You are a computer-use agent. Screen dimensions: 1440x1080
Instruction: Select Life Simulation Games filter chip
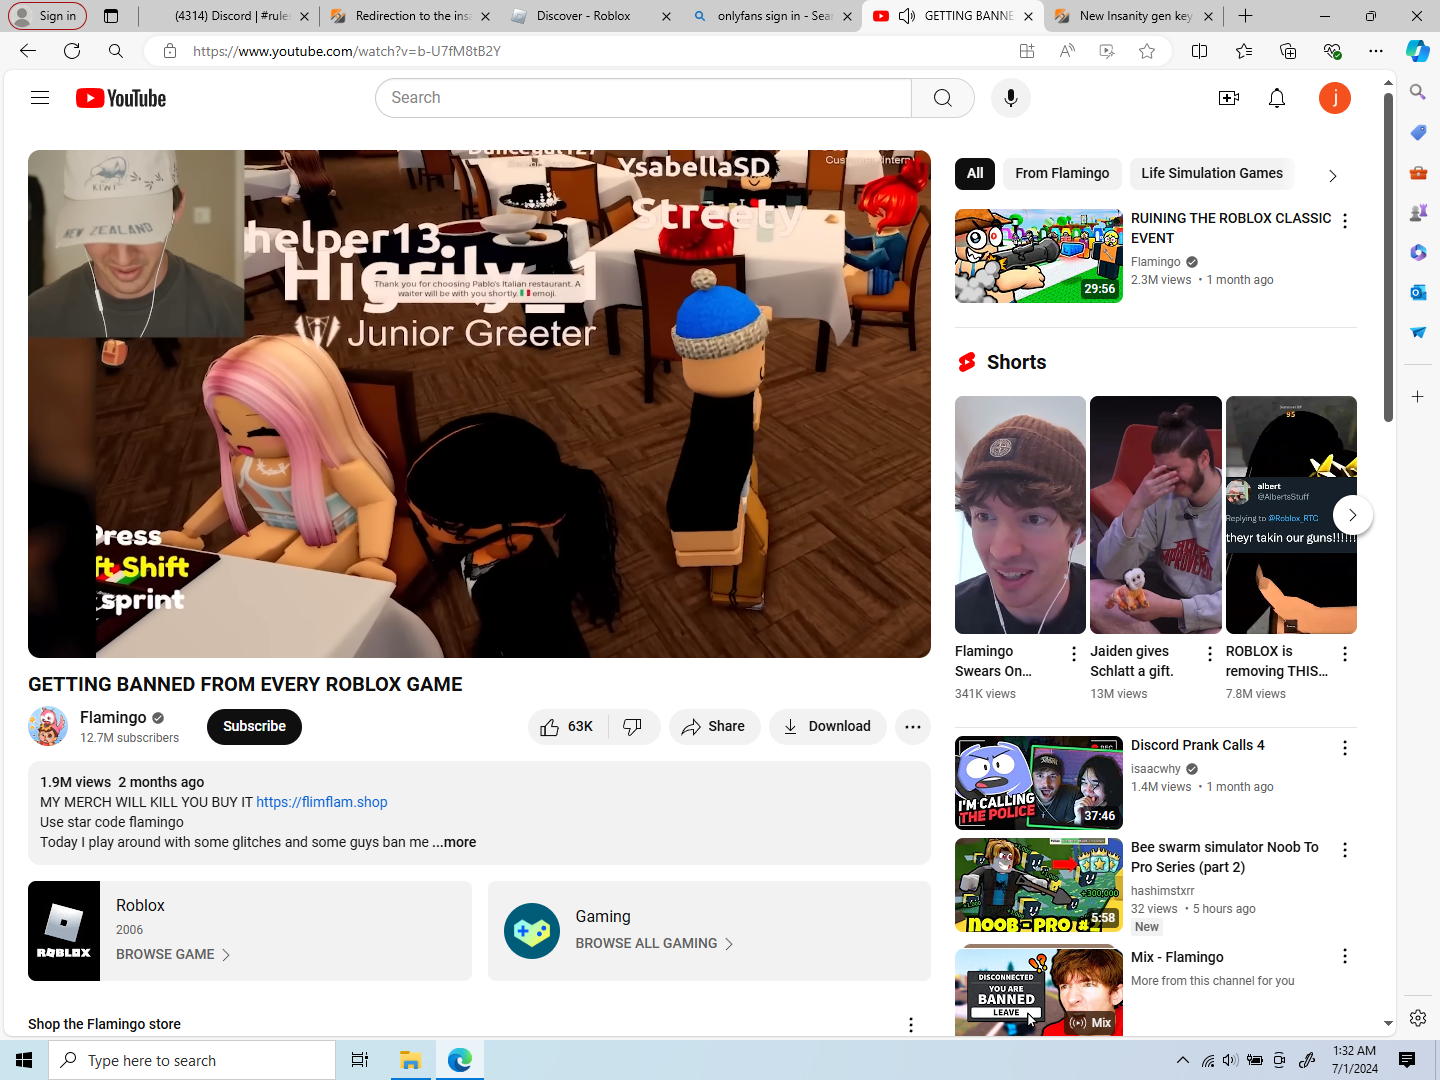coord(1212,173)
